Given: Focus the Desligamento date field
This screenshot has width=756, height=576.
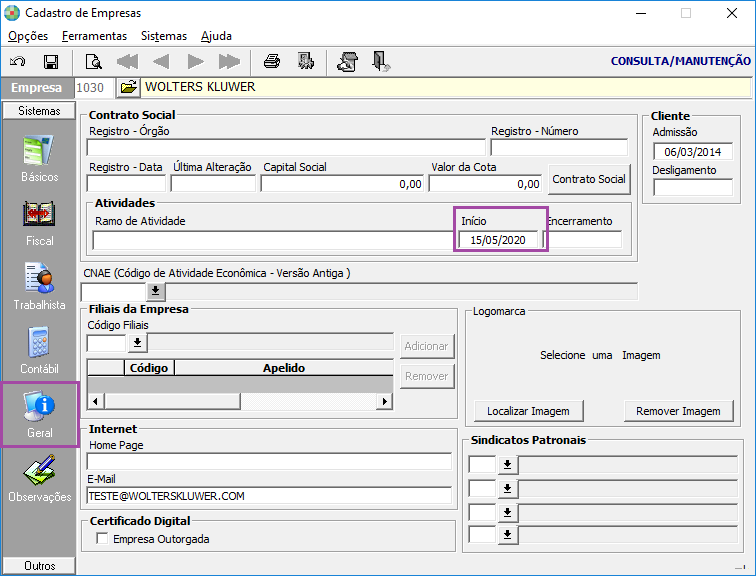Looking at the screenshot, I should coord(693,187).
